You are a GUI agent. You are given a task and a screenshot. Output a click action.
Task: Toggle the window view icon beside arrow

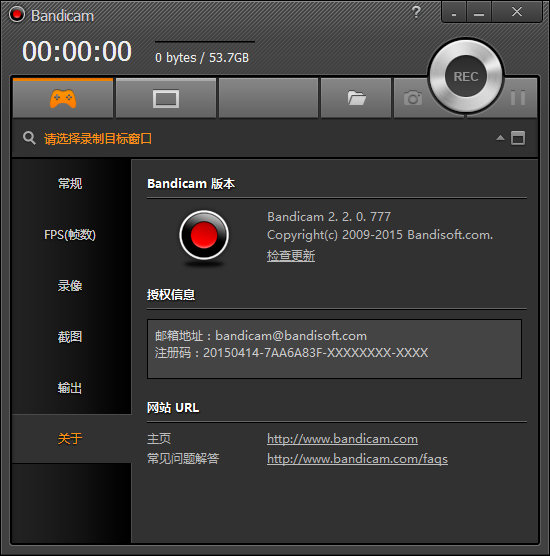click(518, 138)
